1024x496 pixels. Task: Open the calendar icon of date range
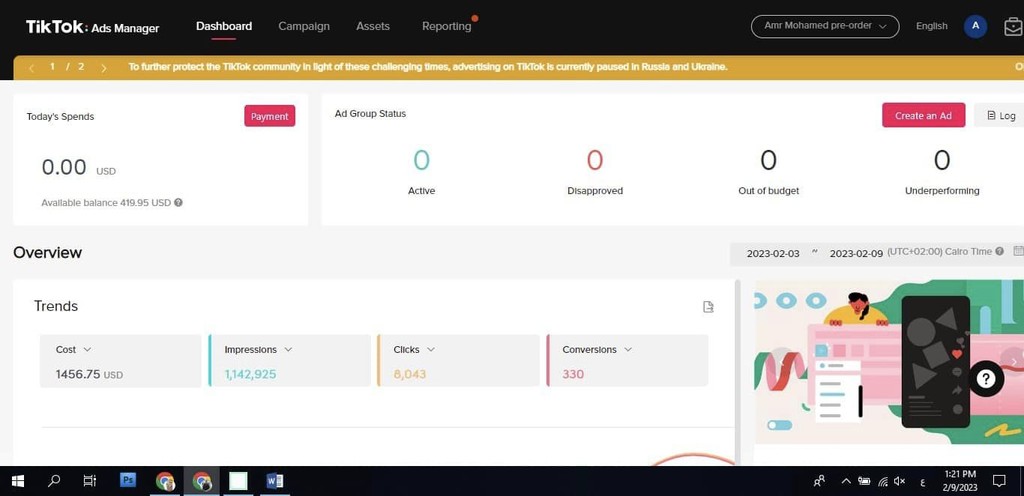(x=1018, y=251)
